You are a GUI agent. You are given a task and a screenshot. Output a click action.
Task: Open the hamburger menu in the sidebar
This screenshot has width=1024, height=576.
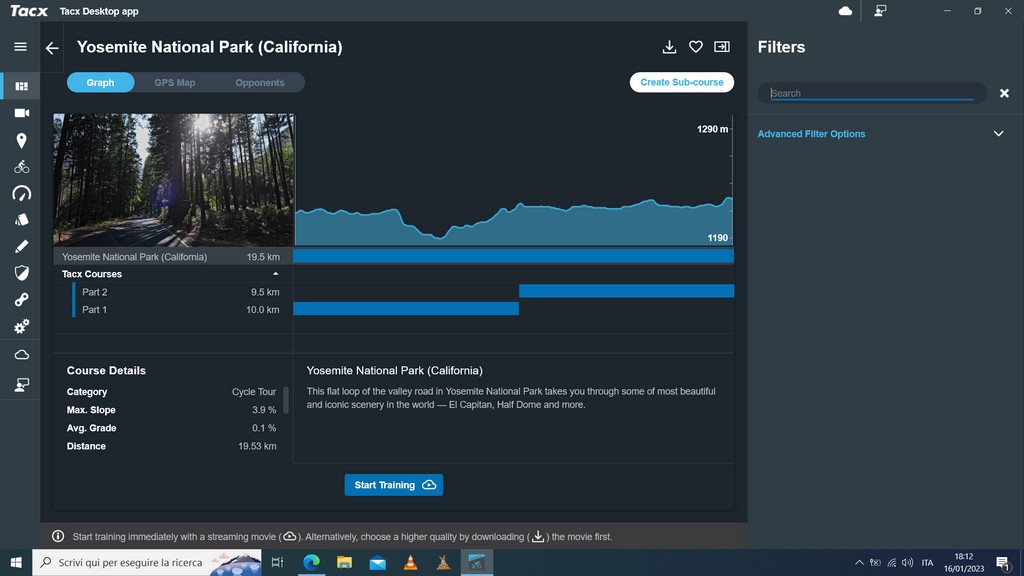click(20, 47)
